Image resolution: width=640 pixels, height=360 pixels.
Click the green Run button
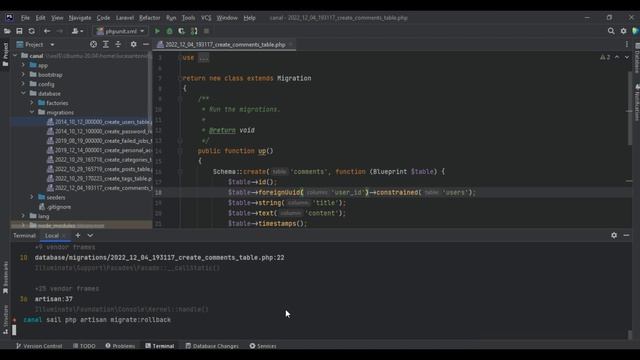[x=157, y=31]
